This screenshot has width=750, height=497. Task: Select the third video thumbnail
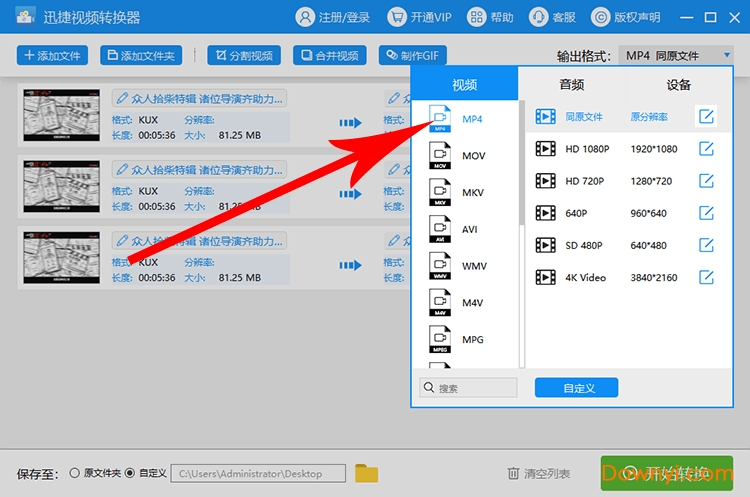pos(62,257)
